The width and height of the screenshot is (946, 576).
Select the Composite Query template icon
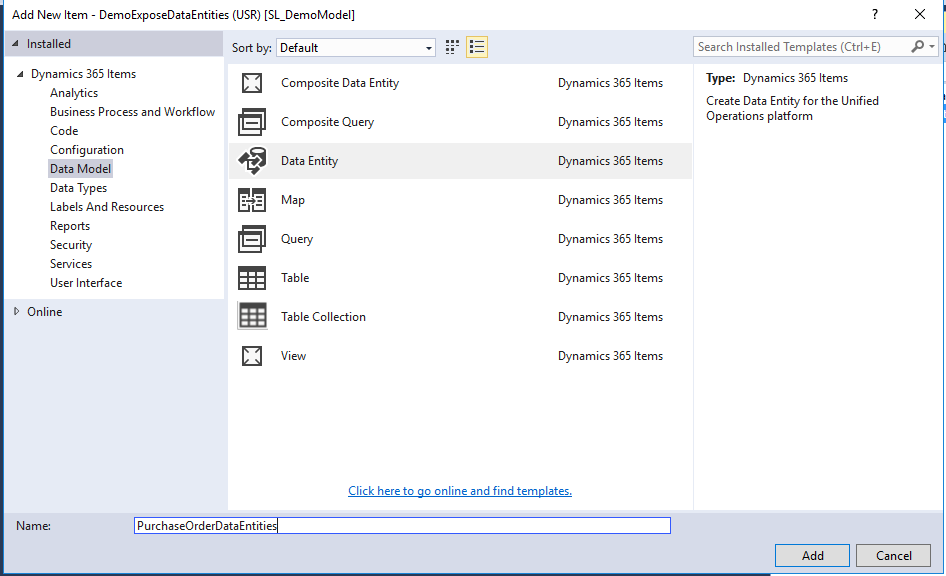click(x=252, y=122)
